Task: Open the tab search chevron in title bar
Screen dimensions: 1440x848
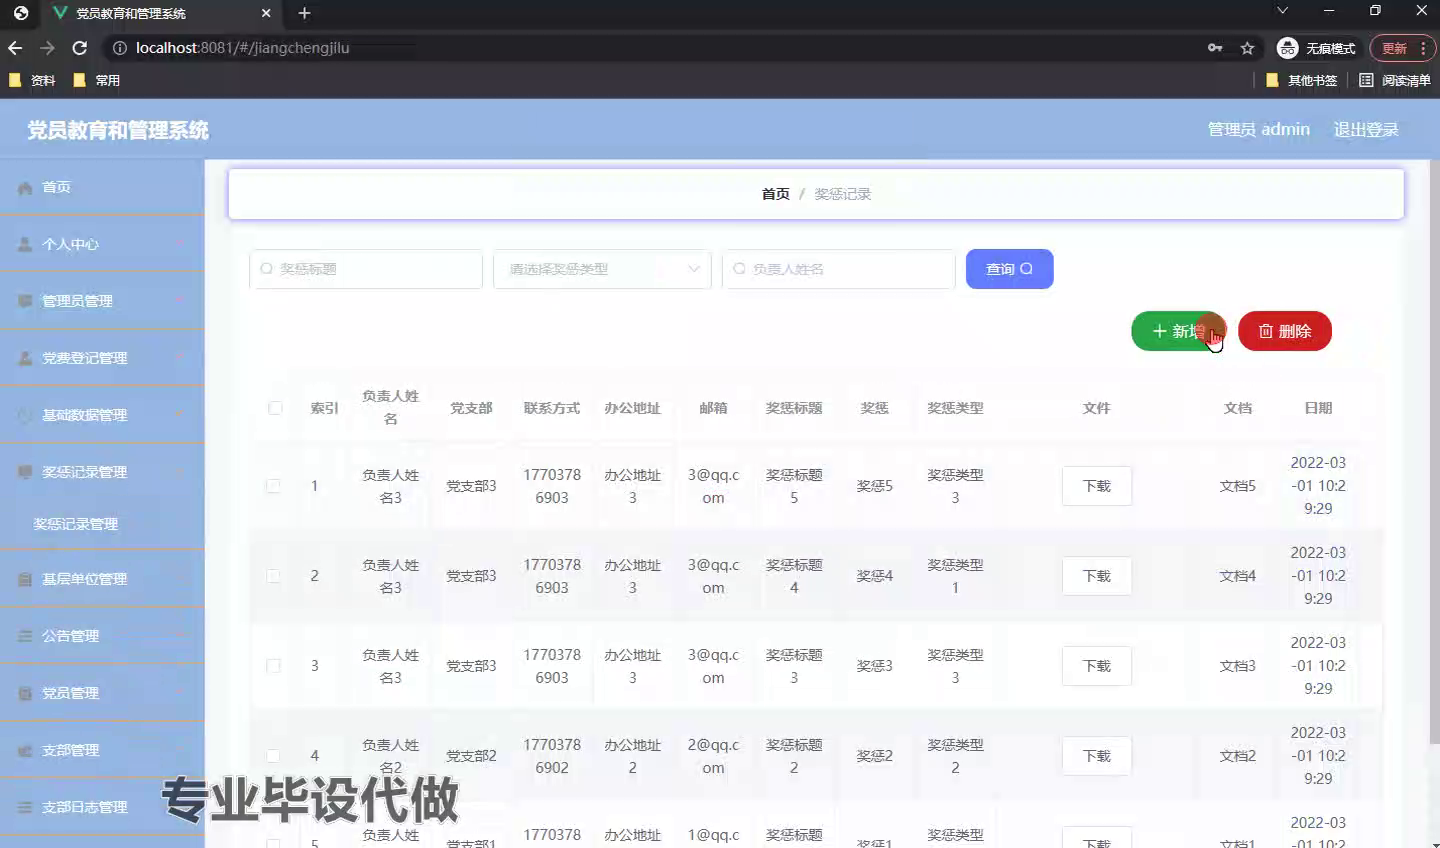Action: (x=1282, y=11)
